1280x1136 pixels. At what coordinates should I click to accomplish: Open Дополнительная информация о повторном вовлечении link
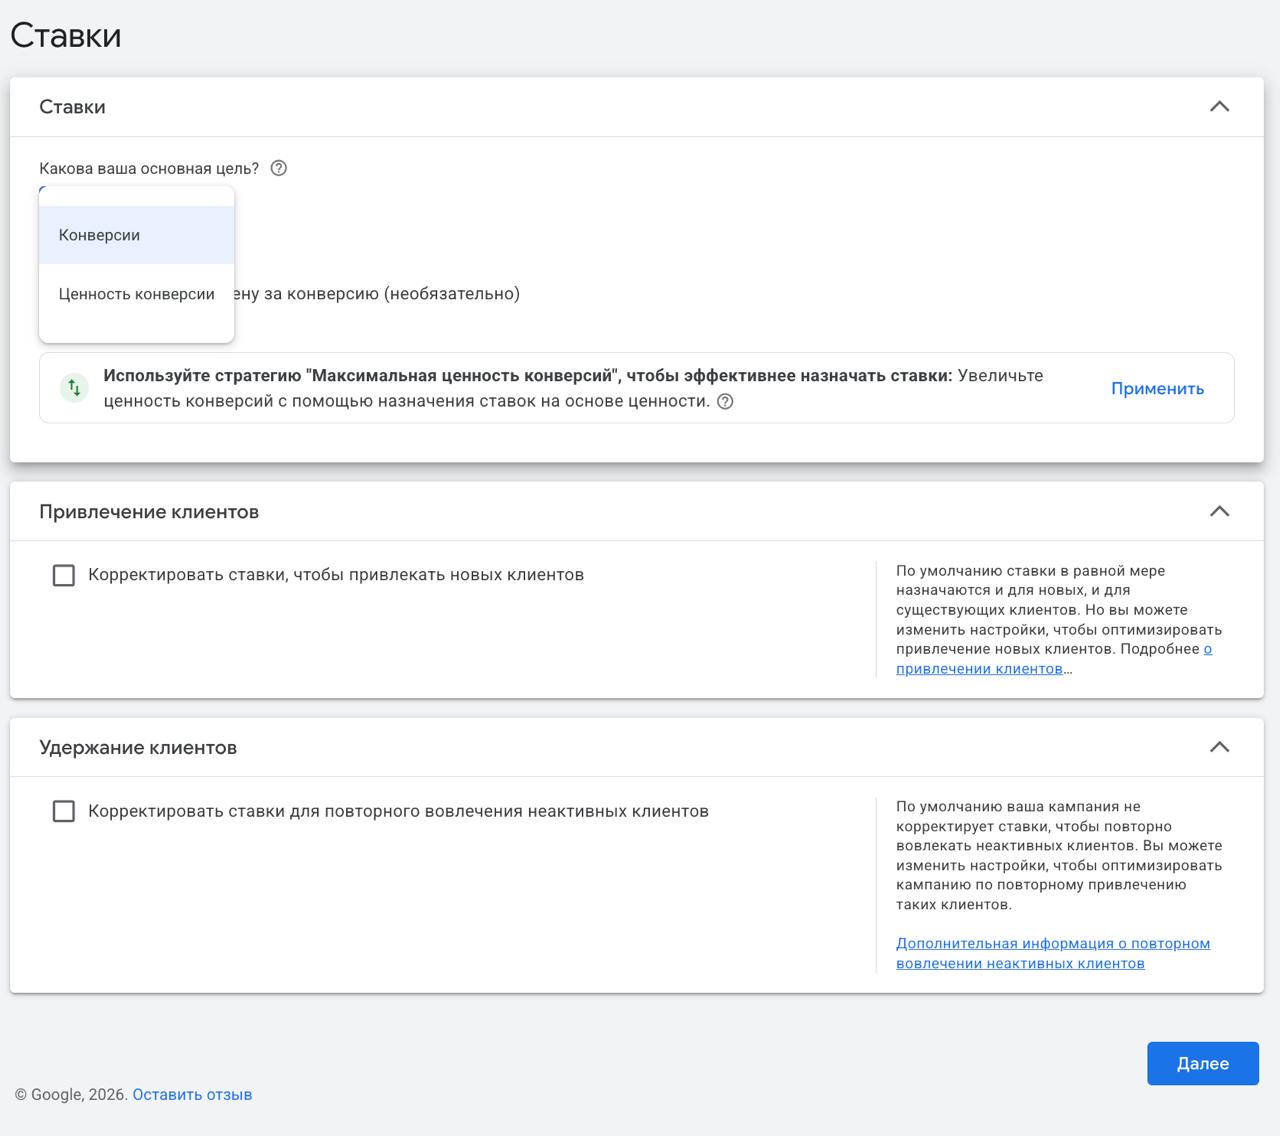point(1053,953)
